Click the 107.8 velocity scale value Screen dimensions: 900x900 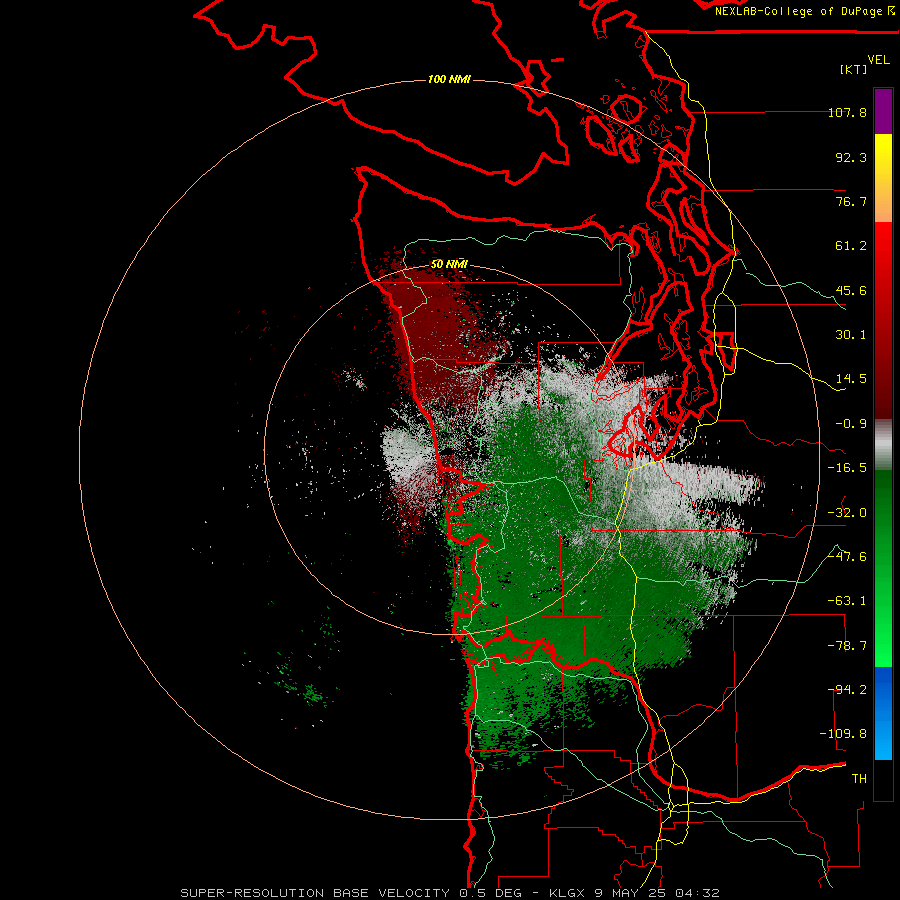(x=847, y=112)
